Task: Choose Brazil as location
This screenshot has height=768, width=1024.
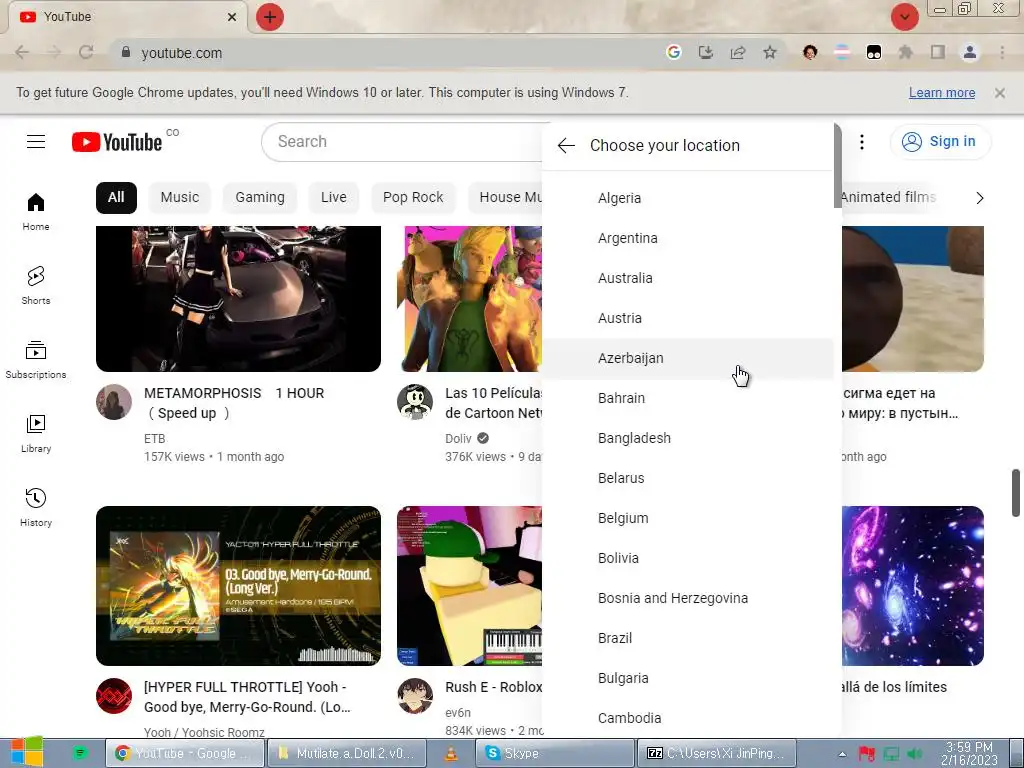Action: coord(688,638)
